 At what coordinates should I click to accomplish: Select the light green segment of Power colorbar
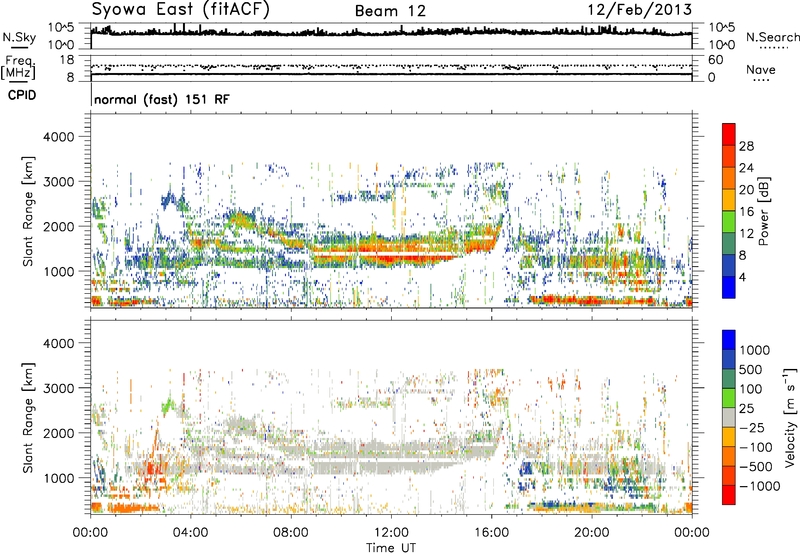click(x=729, y=221)
